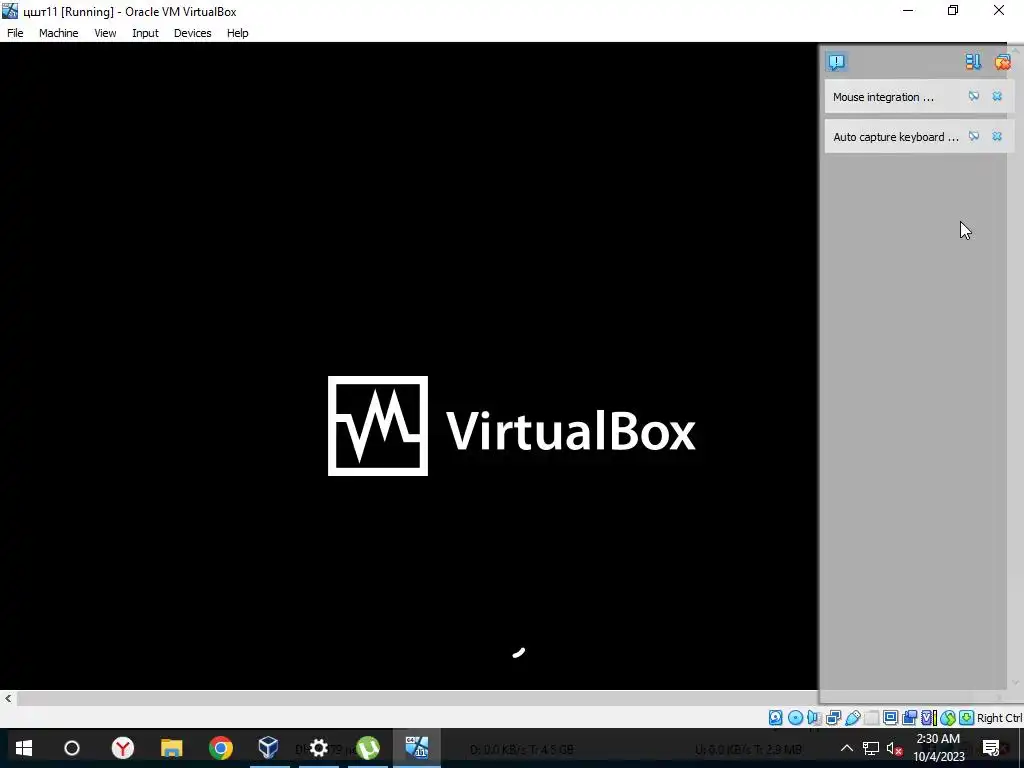Image resolution: width=1024 pixels, height=768 pixels.
Task: Click the VirtualBox window title bar icon
Action: click(x=10, y=11)
